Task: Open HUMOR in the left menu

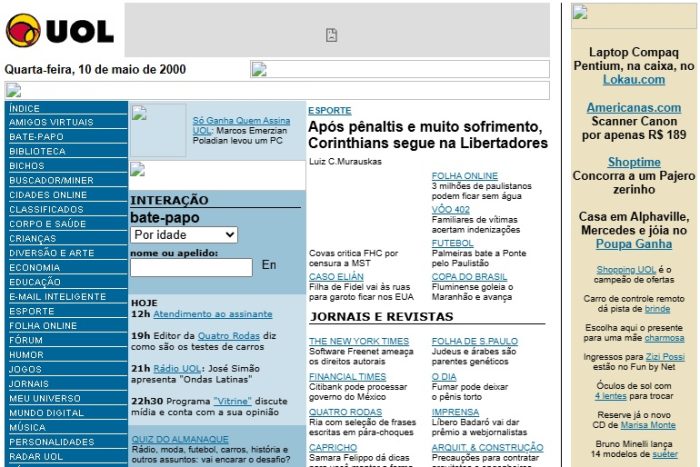Action: tap(26, 354)
